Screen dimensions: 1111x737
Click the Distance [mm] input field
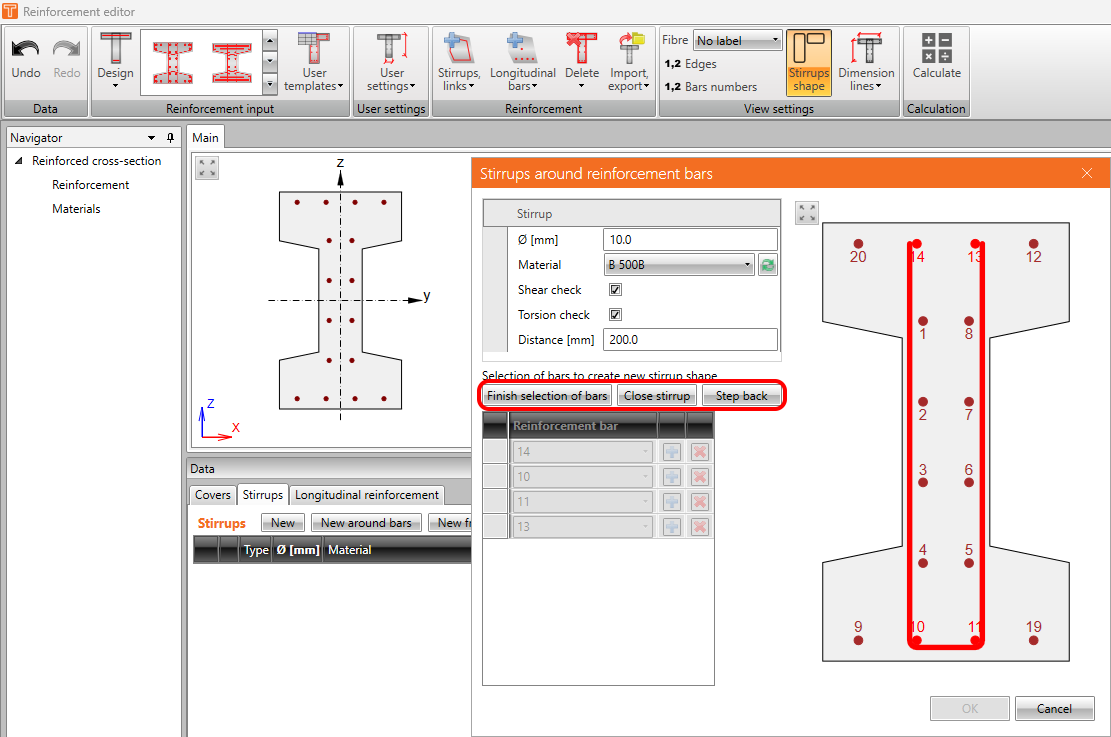point(690,340)
